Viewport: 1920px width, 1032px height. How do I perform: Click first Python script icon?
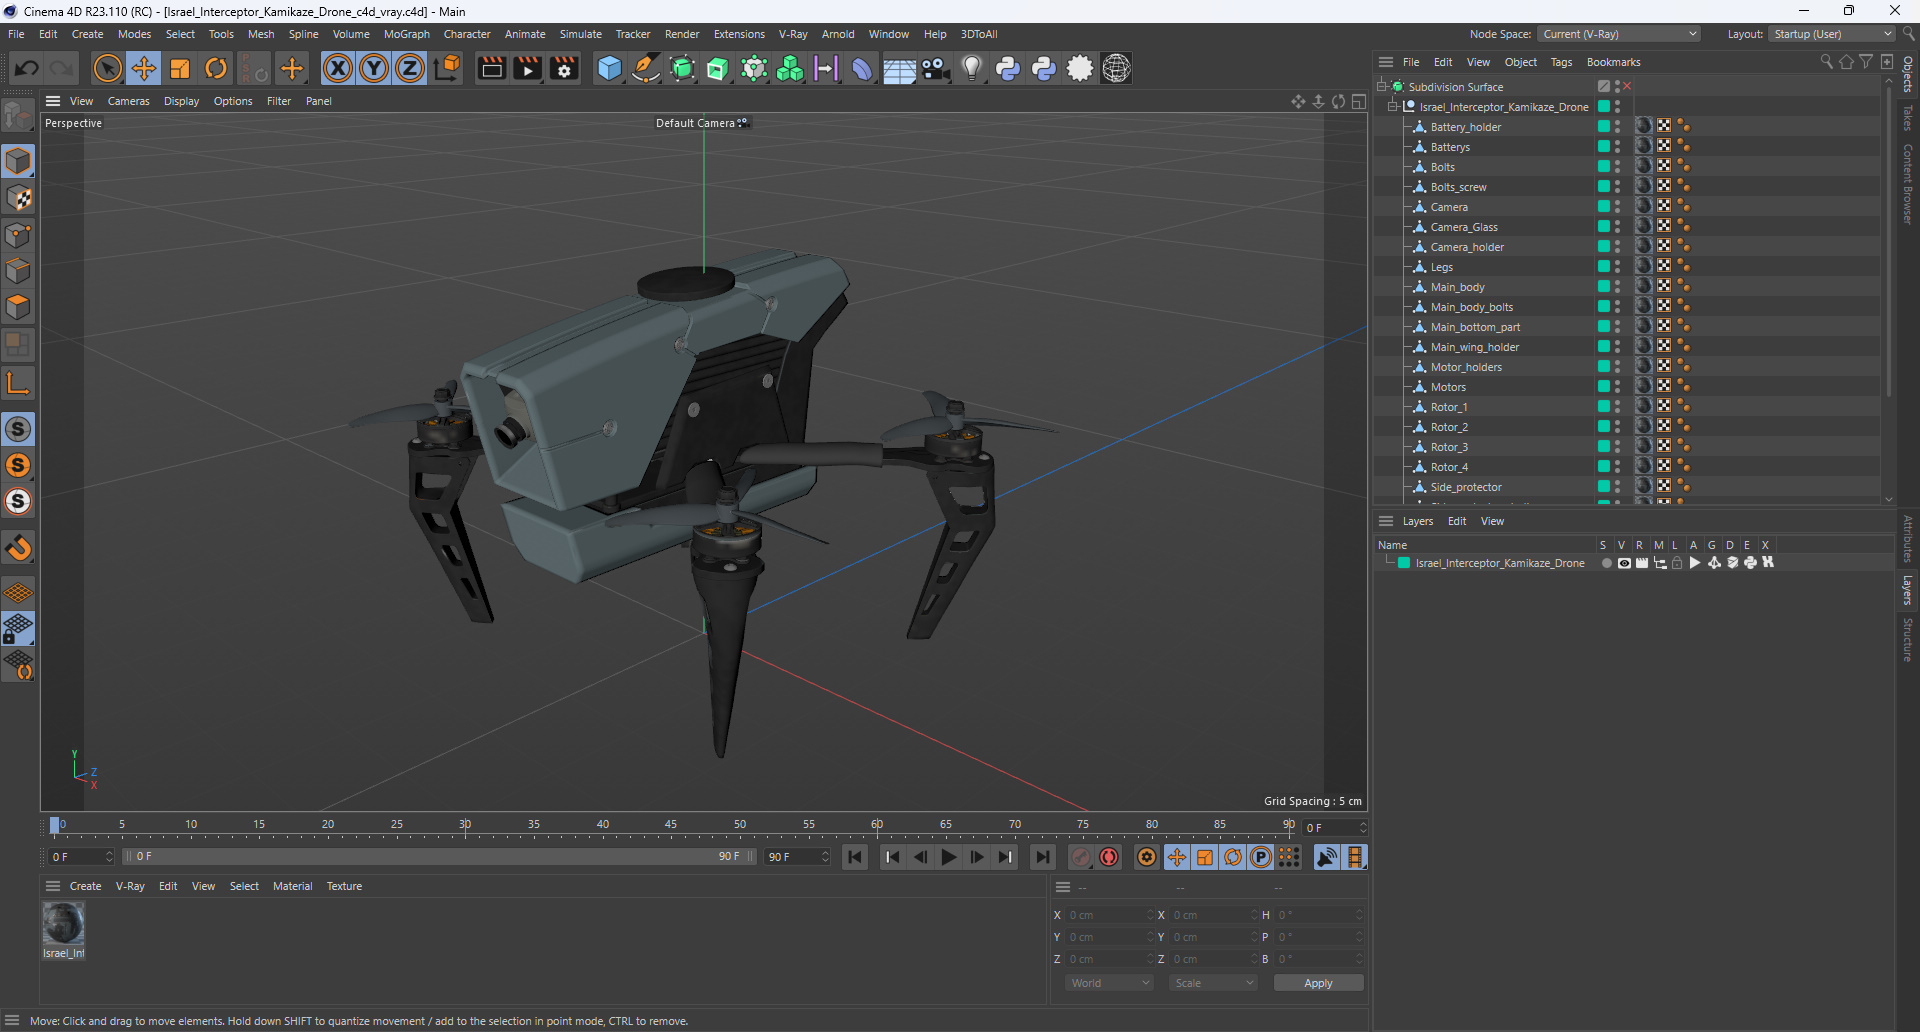(x=1008, y=68)
